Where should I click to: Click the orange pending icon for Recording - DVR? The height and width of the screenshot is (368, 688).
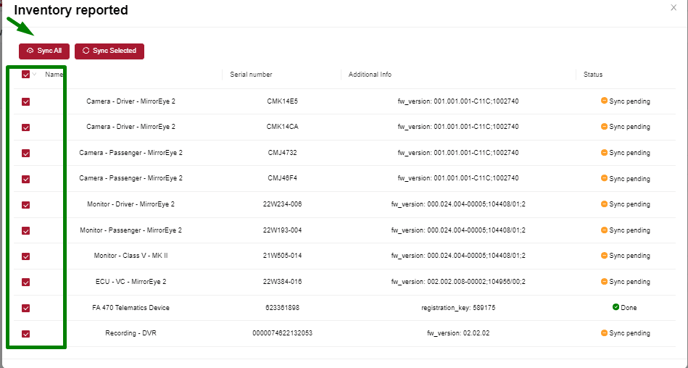pyautogui.click(x=604, y=333)
